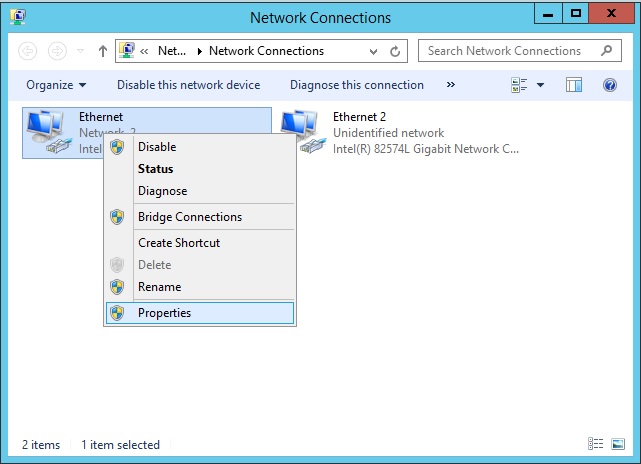The height and width of the screenshot is (464, 641).
Task: Click Disable this network device button
Action: tap(188, 85)
